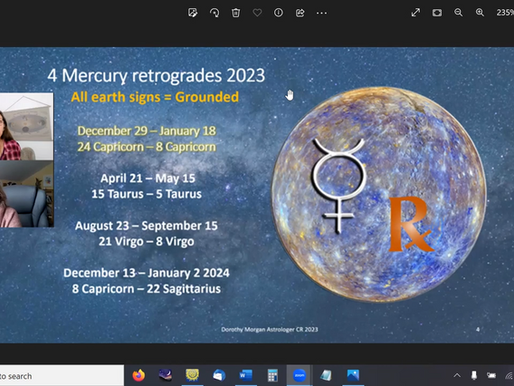The width and height of the screenshot is (514, 386).
Task: Zoom in with the plus magnifier
Action: [x=480, y=13]
